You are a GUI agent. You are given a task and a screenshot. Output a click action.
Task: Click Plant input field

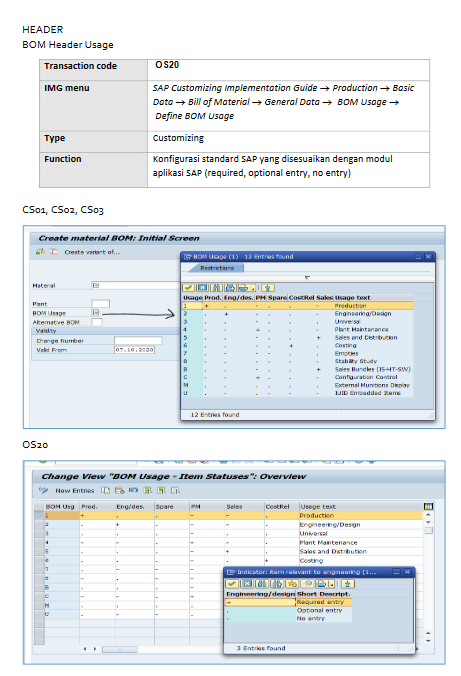tap(100, 304)
